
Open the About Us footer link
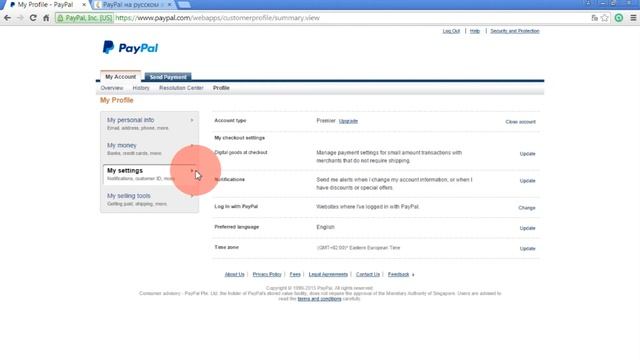point(234,274)
